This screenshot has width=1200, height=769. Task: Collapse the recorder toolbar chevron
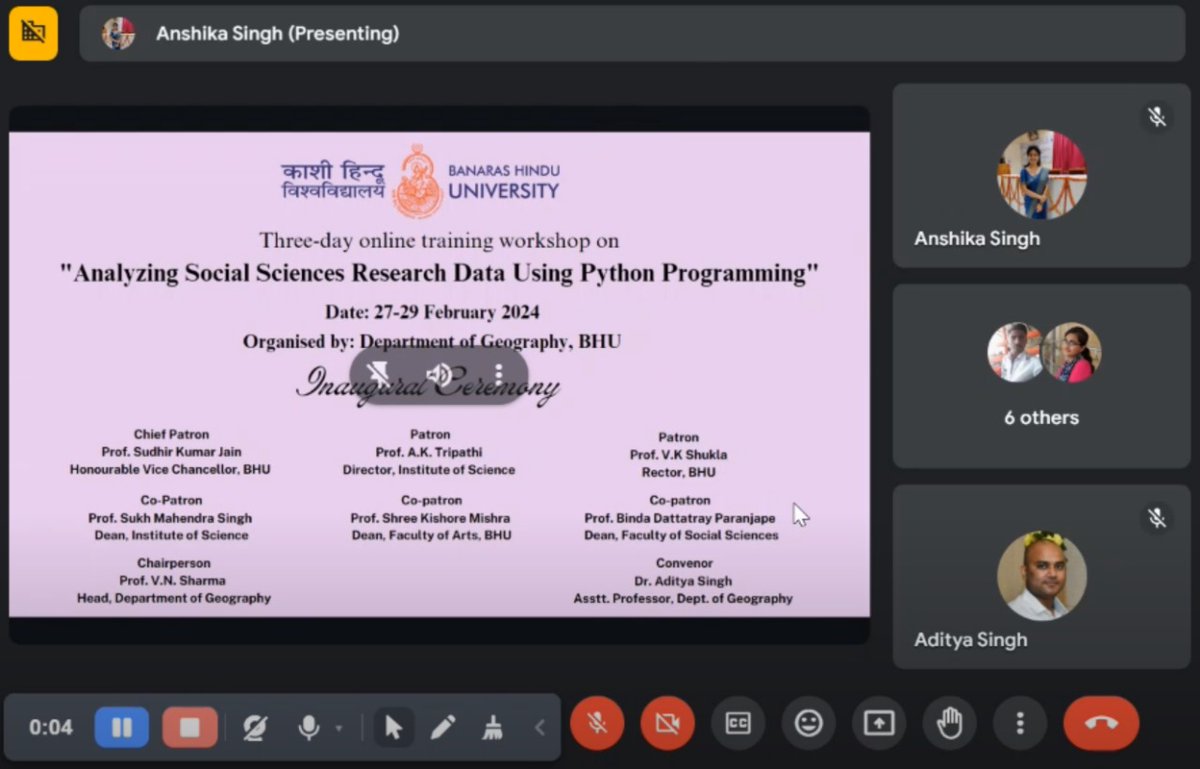pyautogui.click(x=540, y=727)
